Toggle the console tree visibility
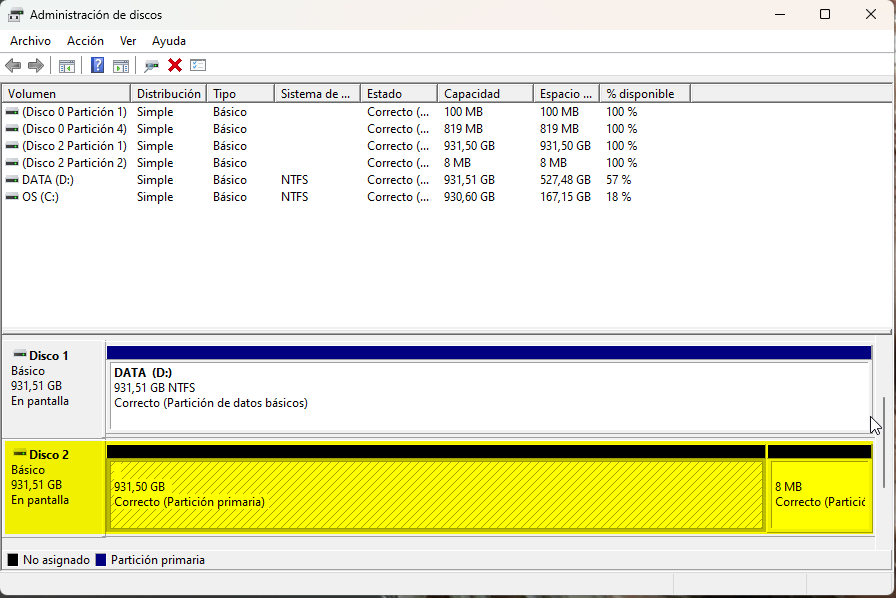This screenshot has height=598, width=896. (x=66, y=65)
